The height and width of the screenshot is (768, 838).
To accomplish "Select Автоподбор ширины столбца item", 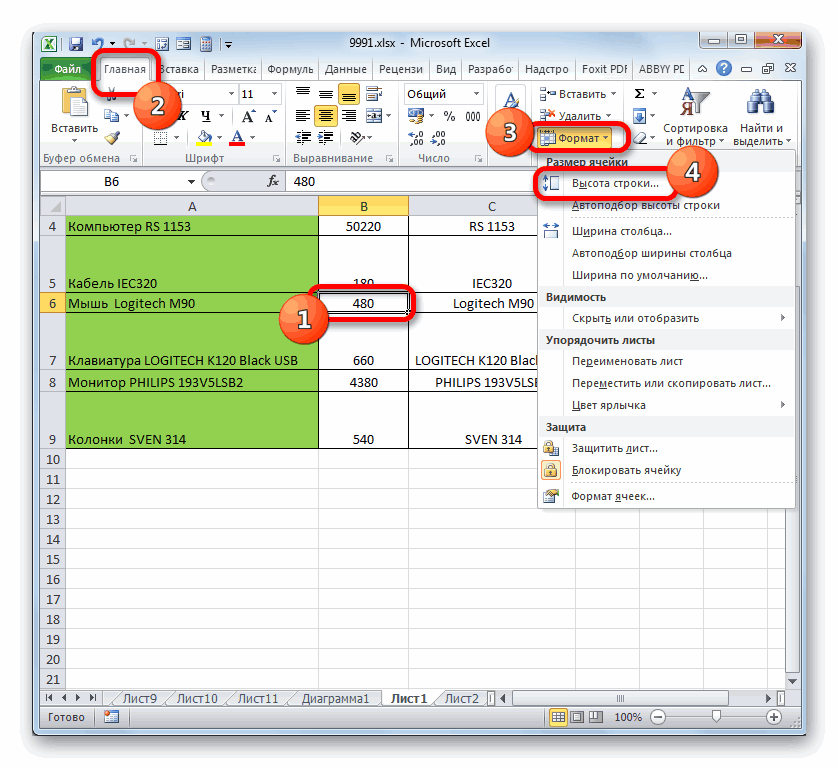I will 666,253.
